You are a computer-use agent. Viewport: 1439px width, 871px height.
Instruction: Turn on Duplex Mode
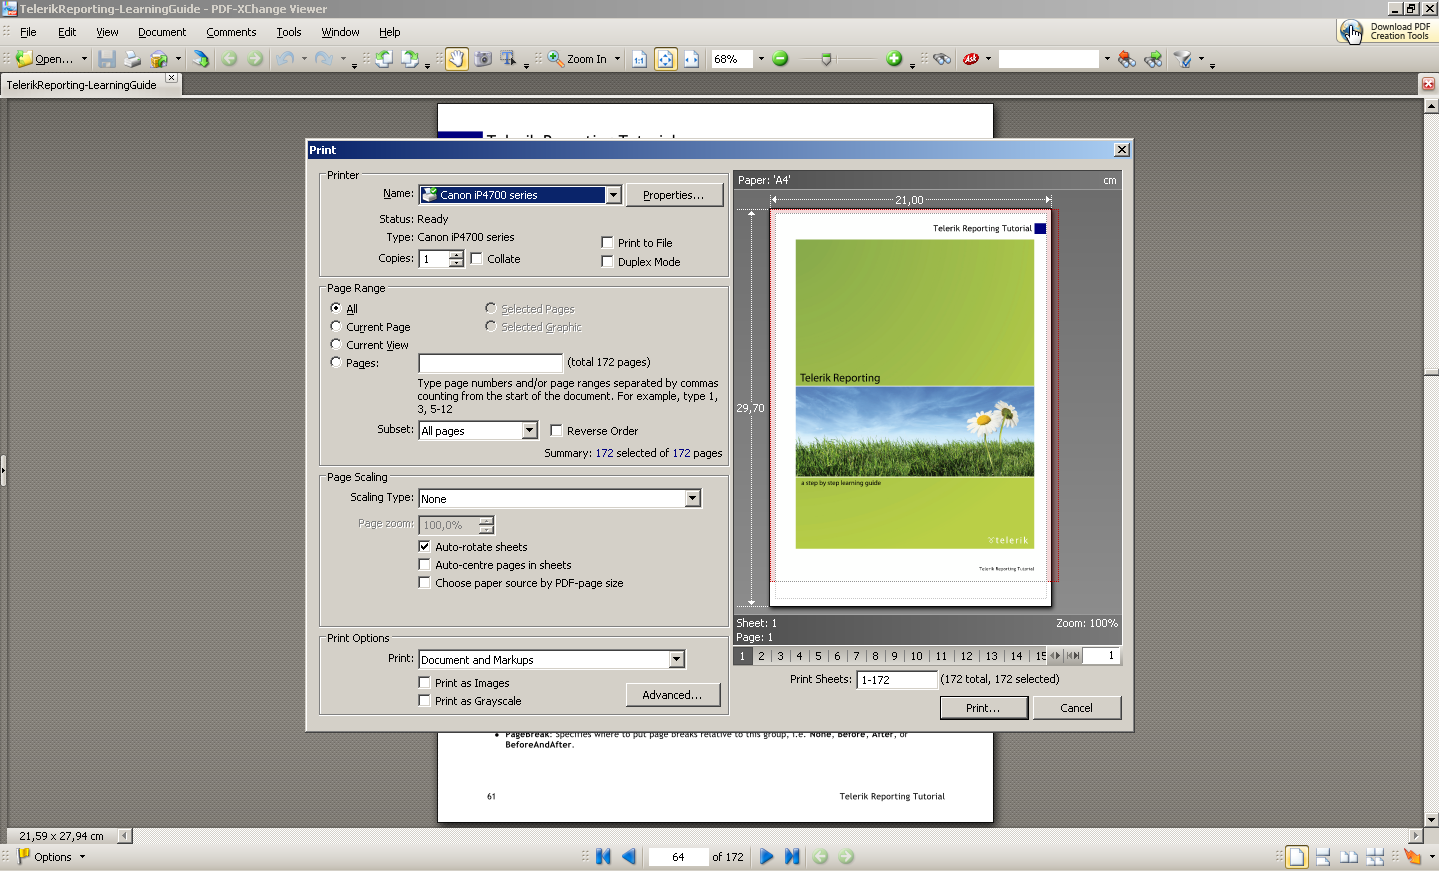click(607, 262)
